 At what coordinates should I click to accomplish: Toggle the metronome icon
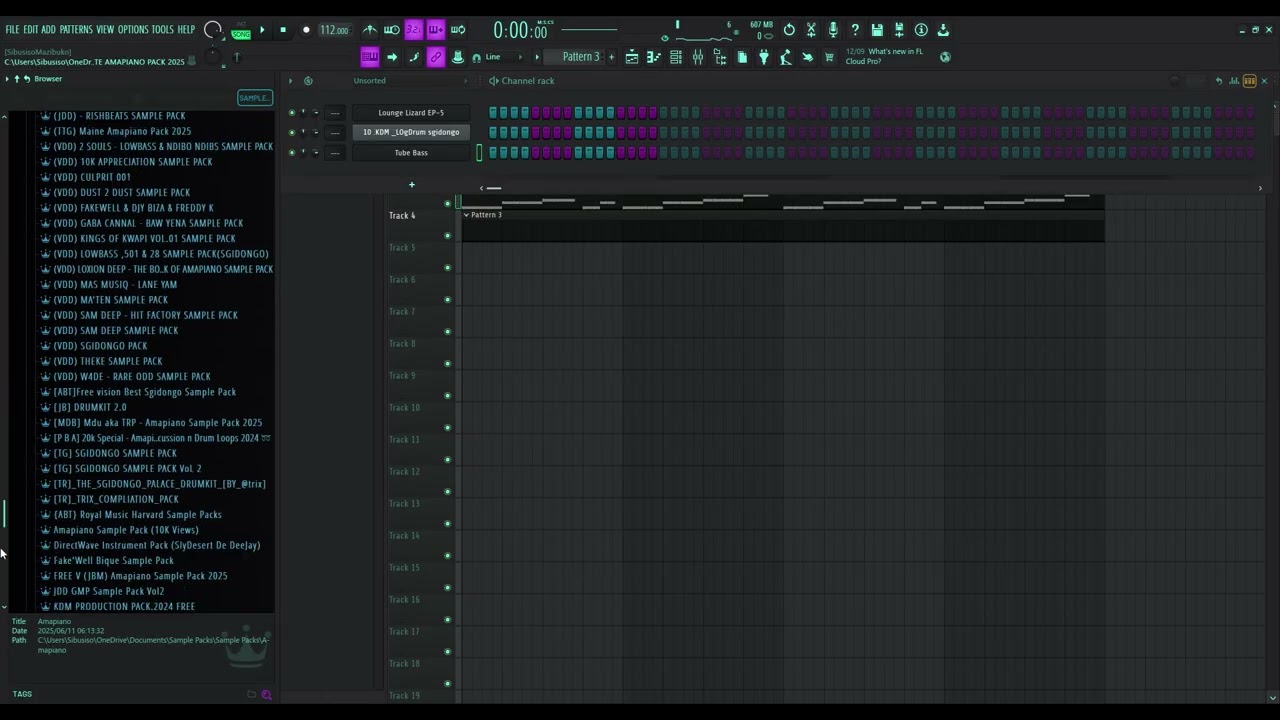tap(370, 30)
